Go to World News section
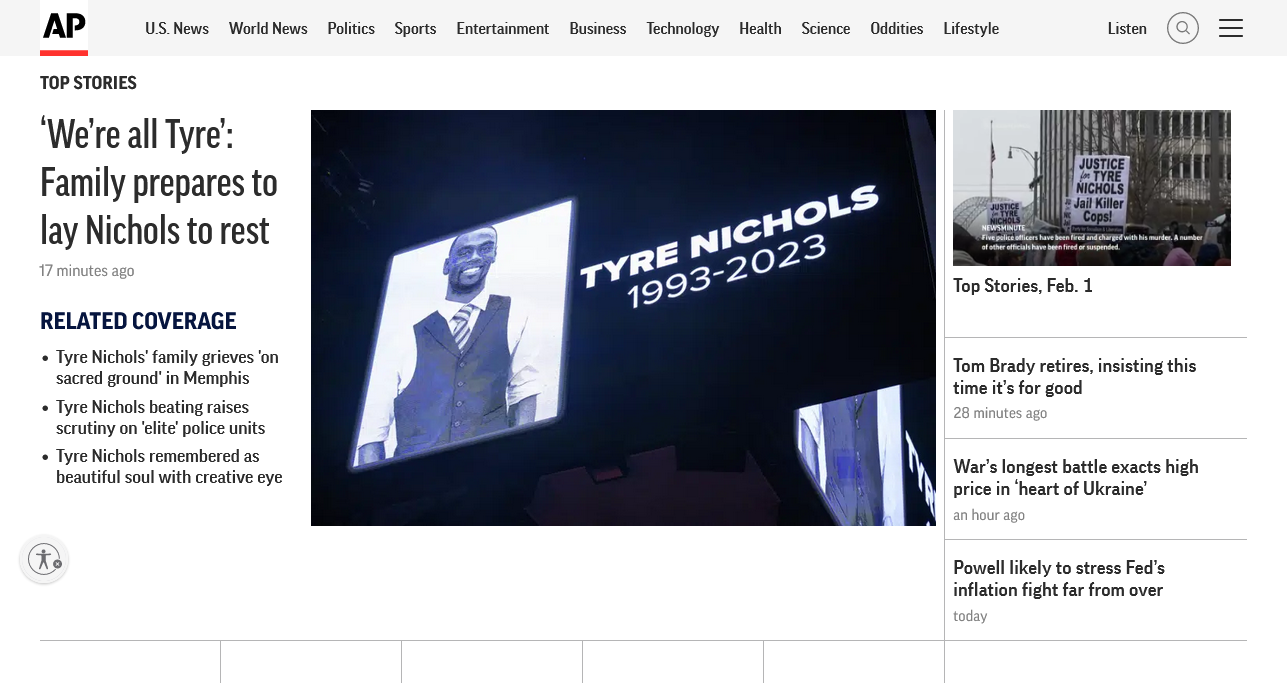The width and height of the screenshot is (1287, 683). pyautogui.click(x=268, y=28)
